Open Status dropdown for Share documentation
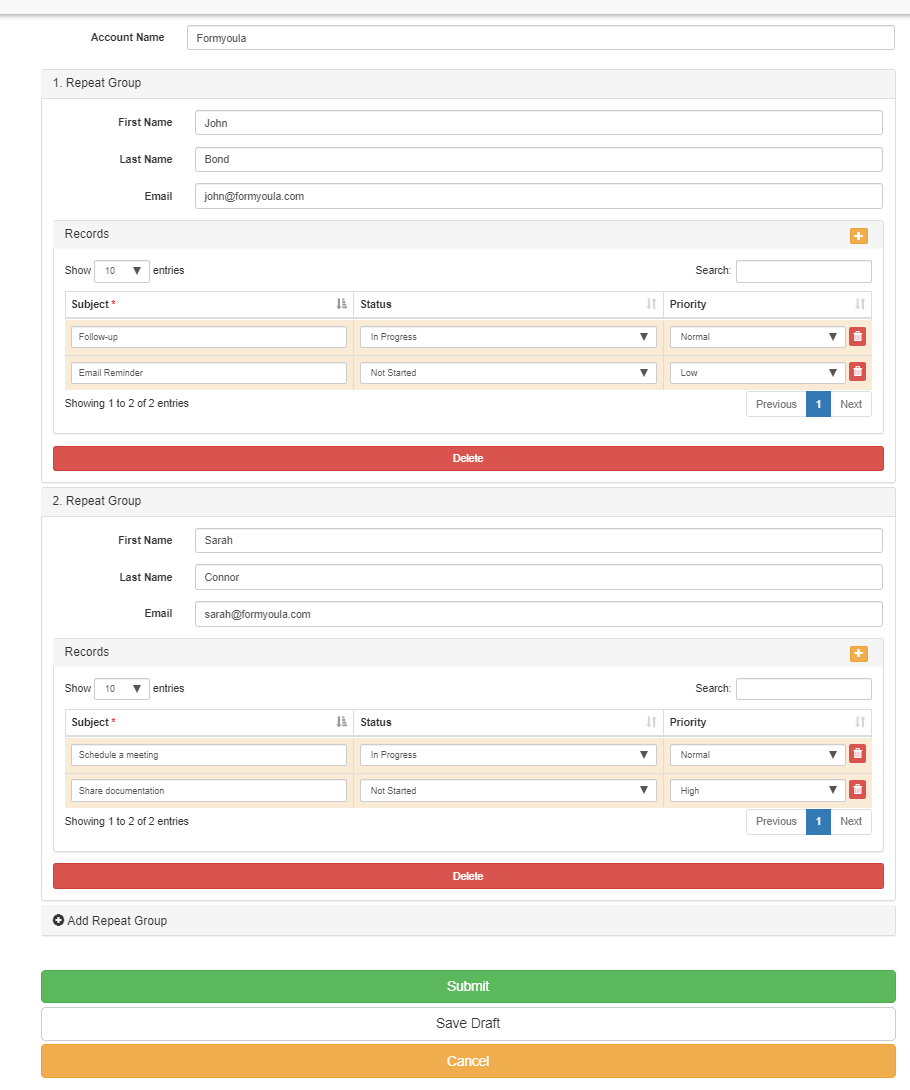 508,790
